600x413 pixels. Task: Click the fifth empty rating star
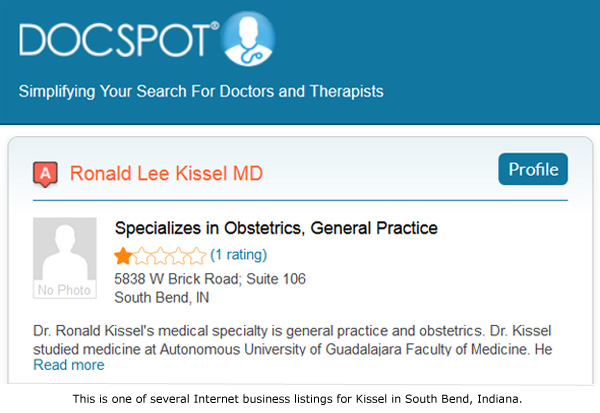tap(197, 256)
